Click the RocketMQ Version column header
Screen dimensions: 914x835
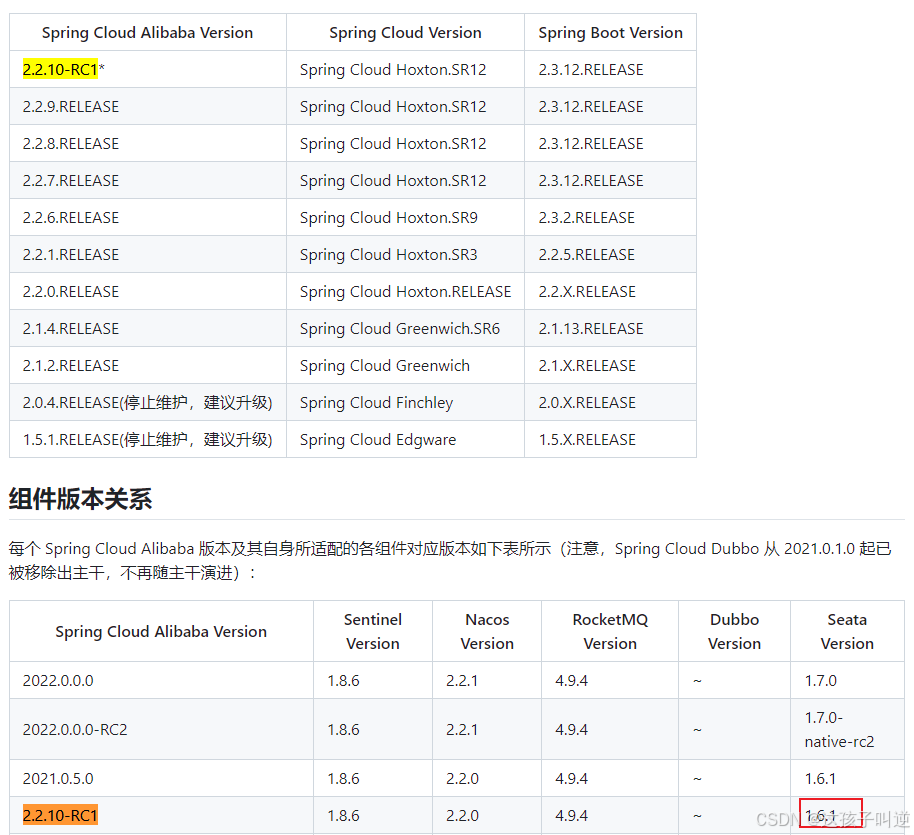click(610, 631)
